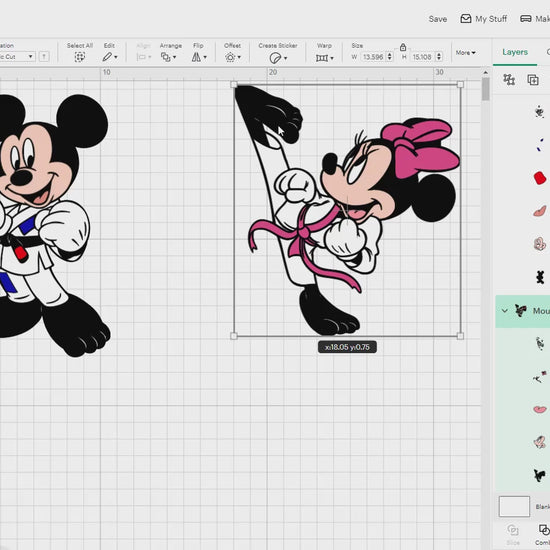Open the Edit pencil menu
Image resolution: width=550 pixels, height=550 pixels.
(x=109, y=57)
